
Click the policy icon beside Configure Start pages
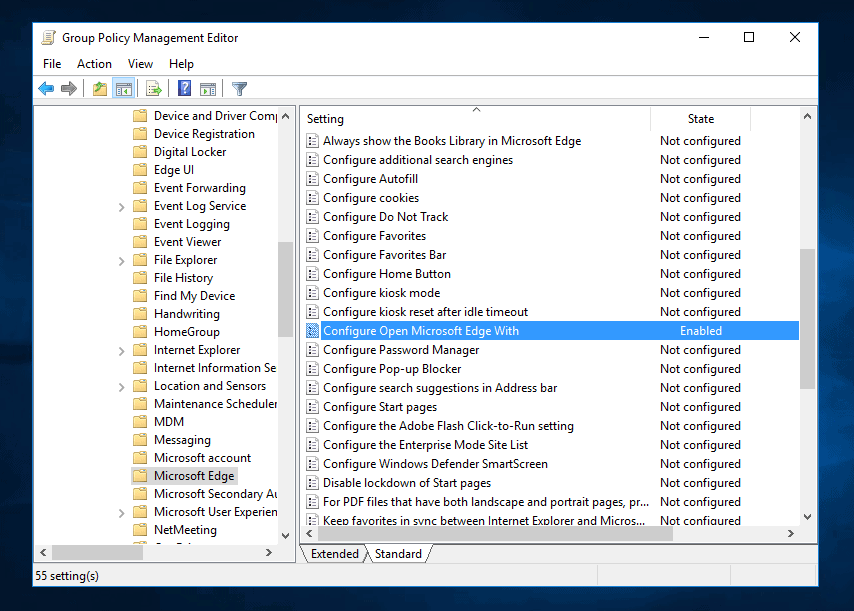[x=312, y=407]
